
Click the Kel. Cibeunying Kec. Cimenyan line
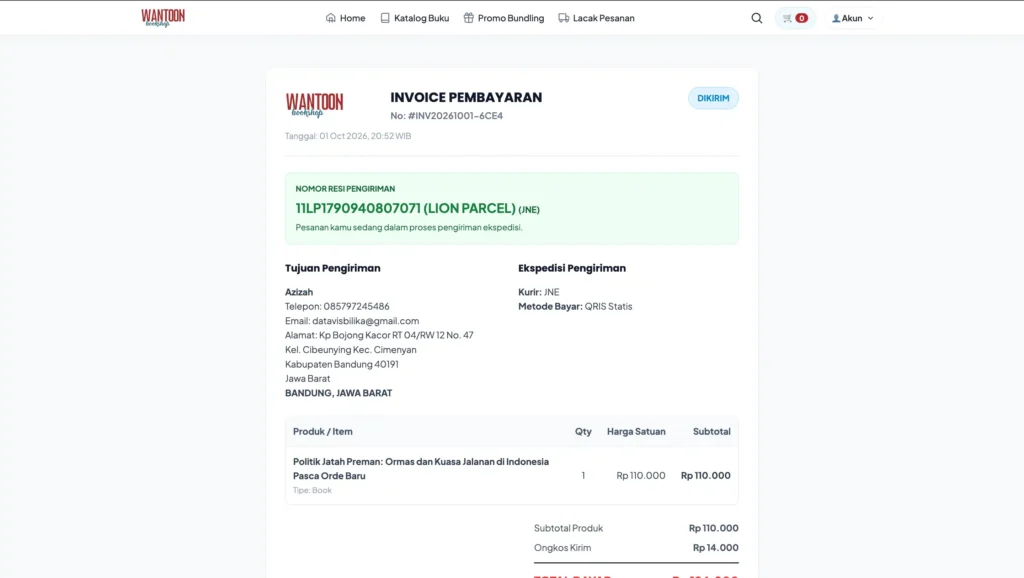[351, 349]
